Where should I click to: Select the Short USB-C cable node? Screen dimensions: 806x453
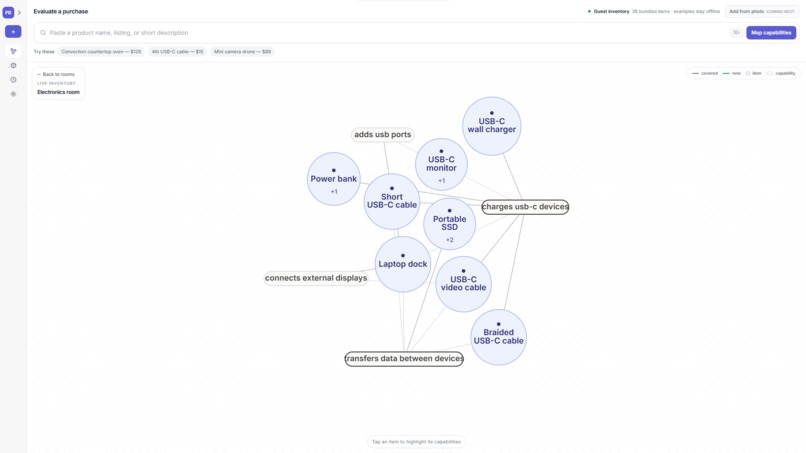[x=392, y=202]
